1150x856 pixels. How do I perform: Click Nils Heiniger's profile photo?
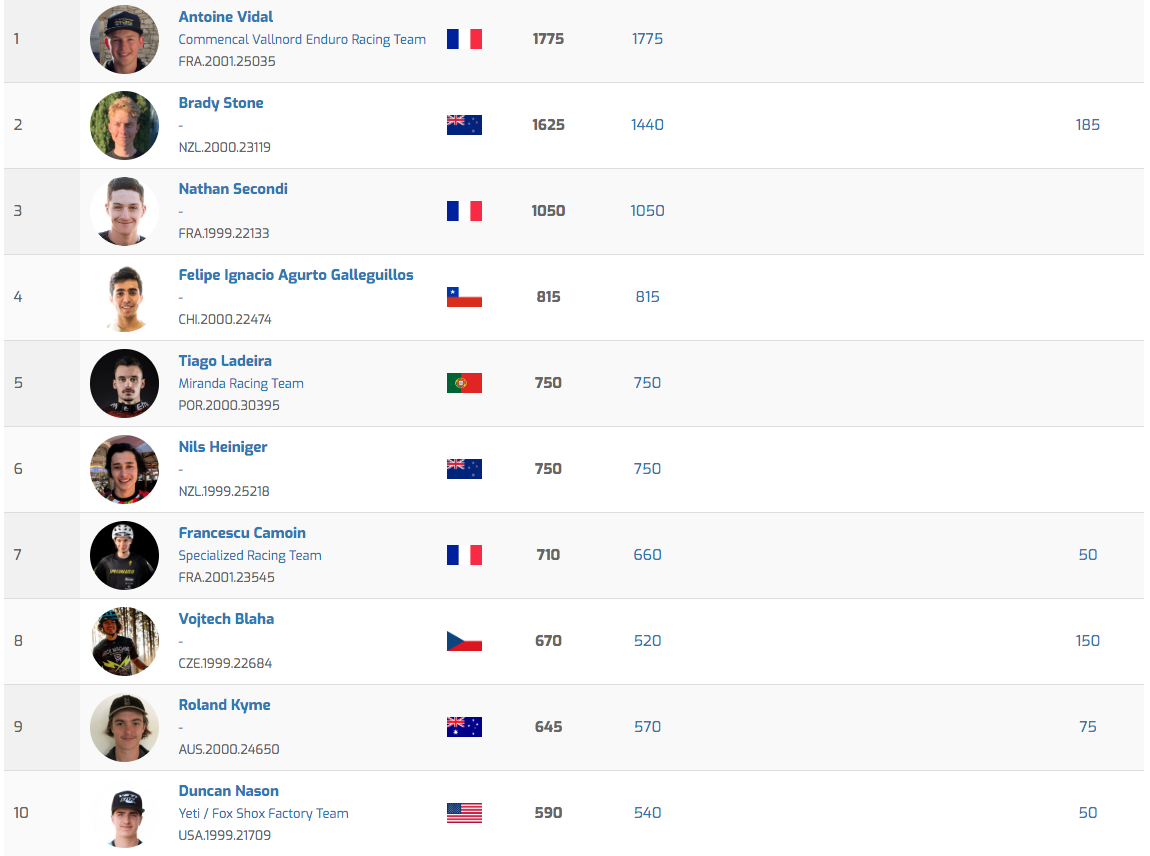point(124,469)
